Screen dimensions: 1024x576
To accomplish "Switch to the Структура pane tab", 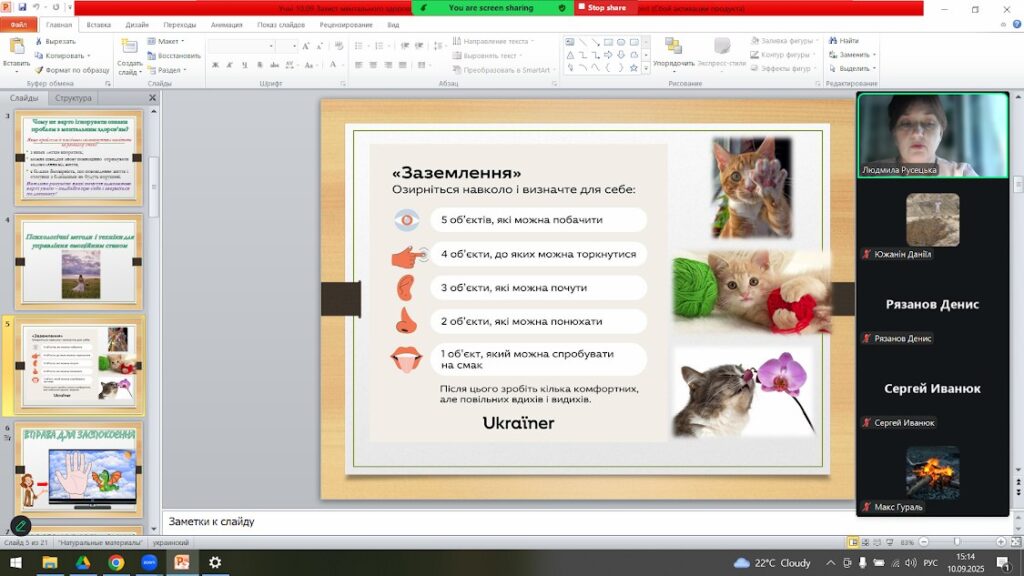I will pos(73,98).
